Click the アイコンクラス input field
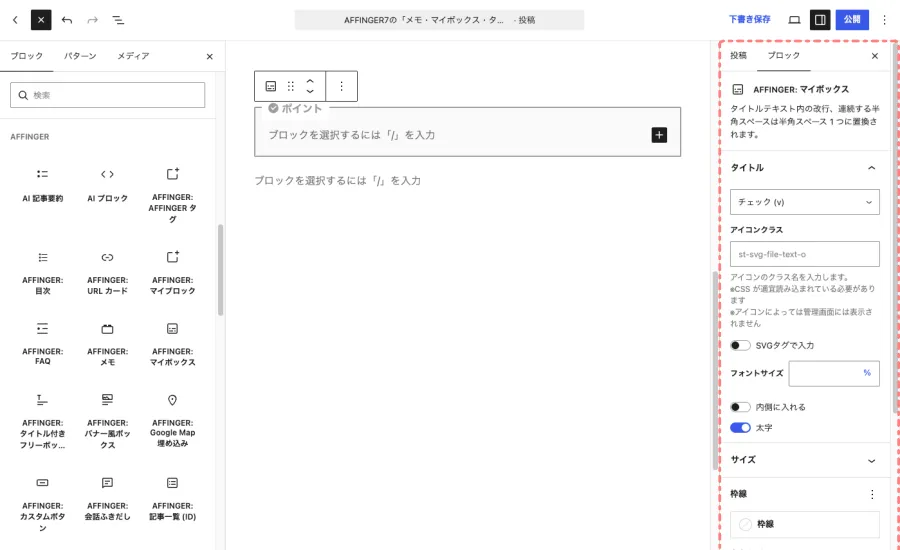This screenshot has height=550, width=900. 804,254
